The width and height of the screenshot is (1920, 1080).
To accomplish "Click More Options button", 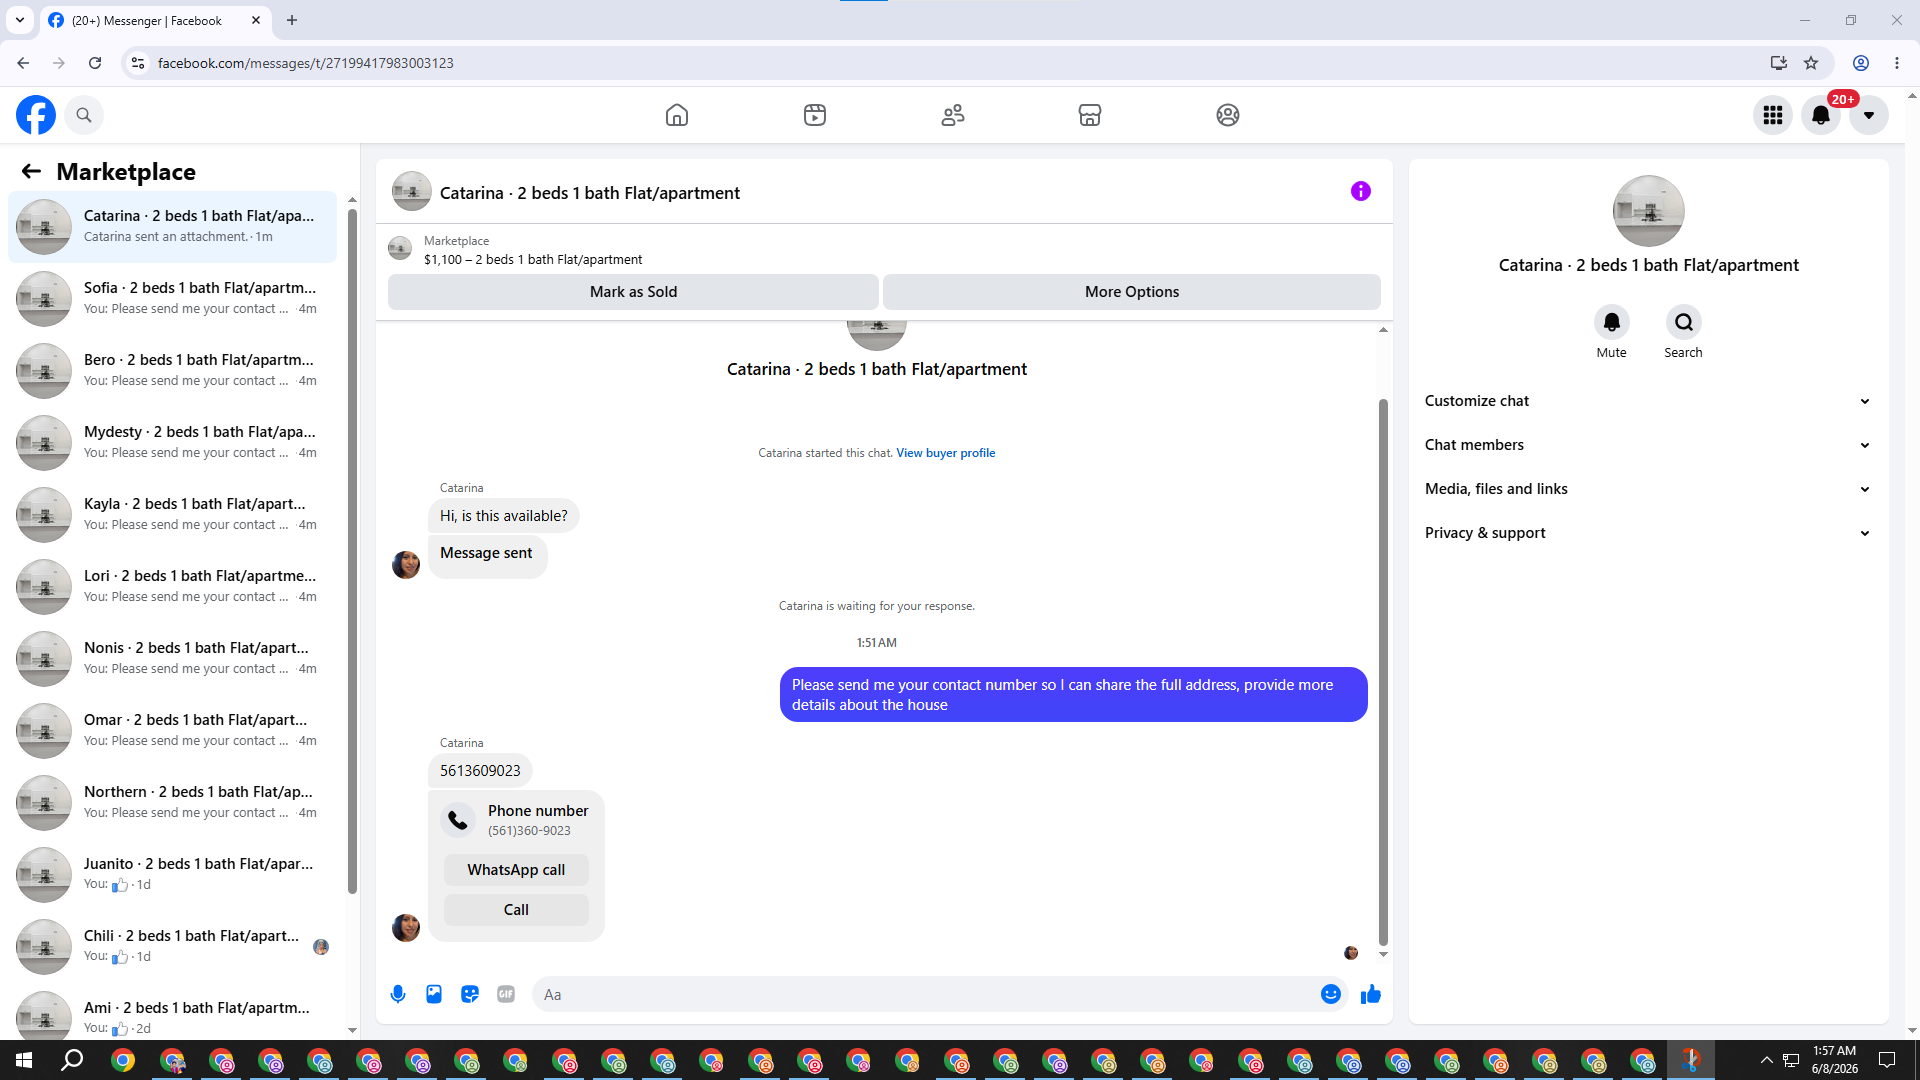I will [1132, 292].
